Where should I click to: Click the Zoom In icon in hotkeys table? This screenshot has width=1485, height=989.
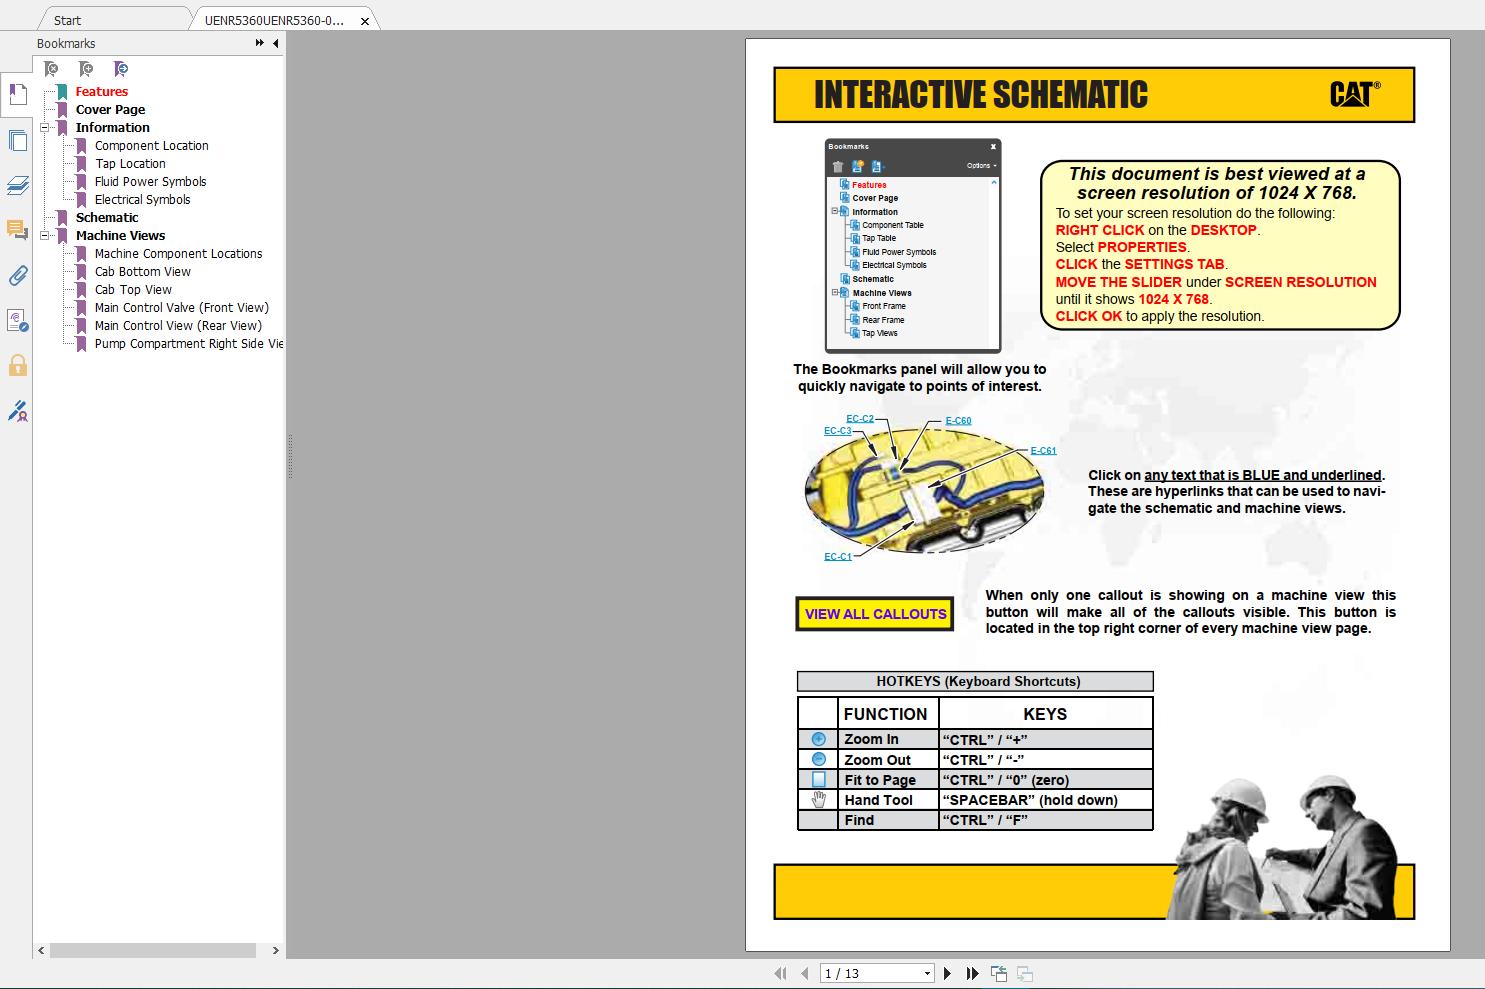coord(818,739)
